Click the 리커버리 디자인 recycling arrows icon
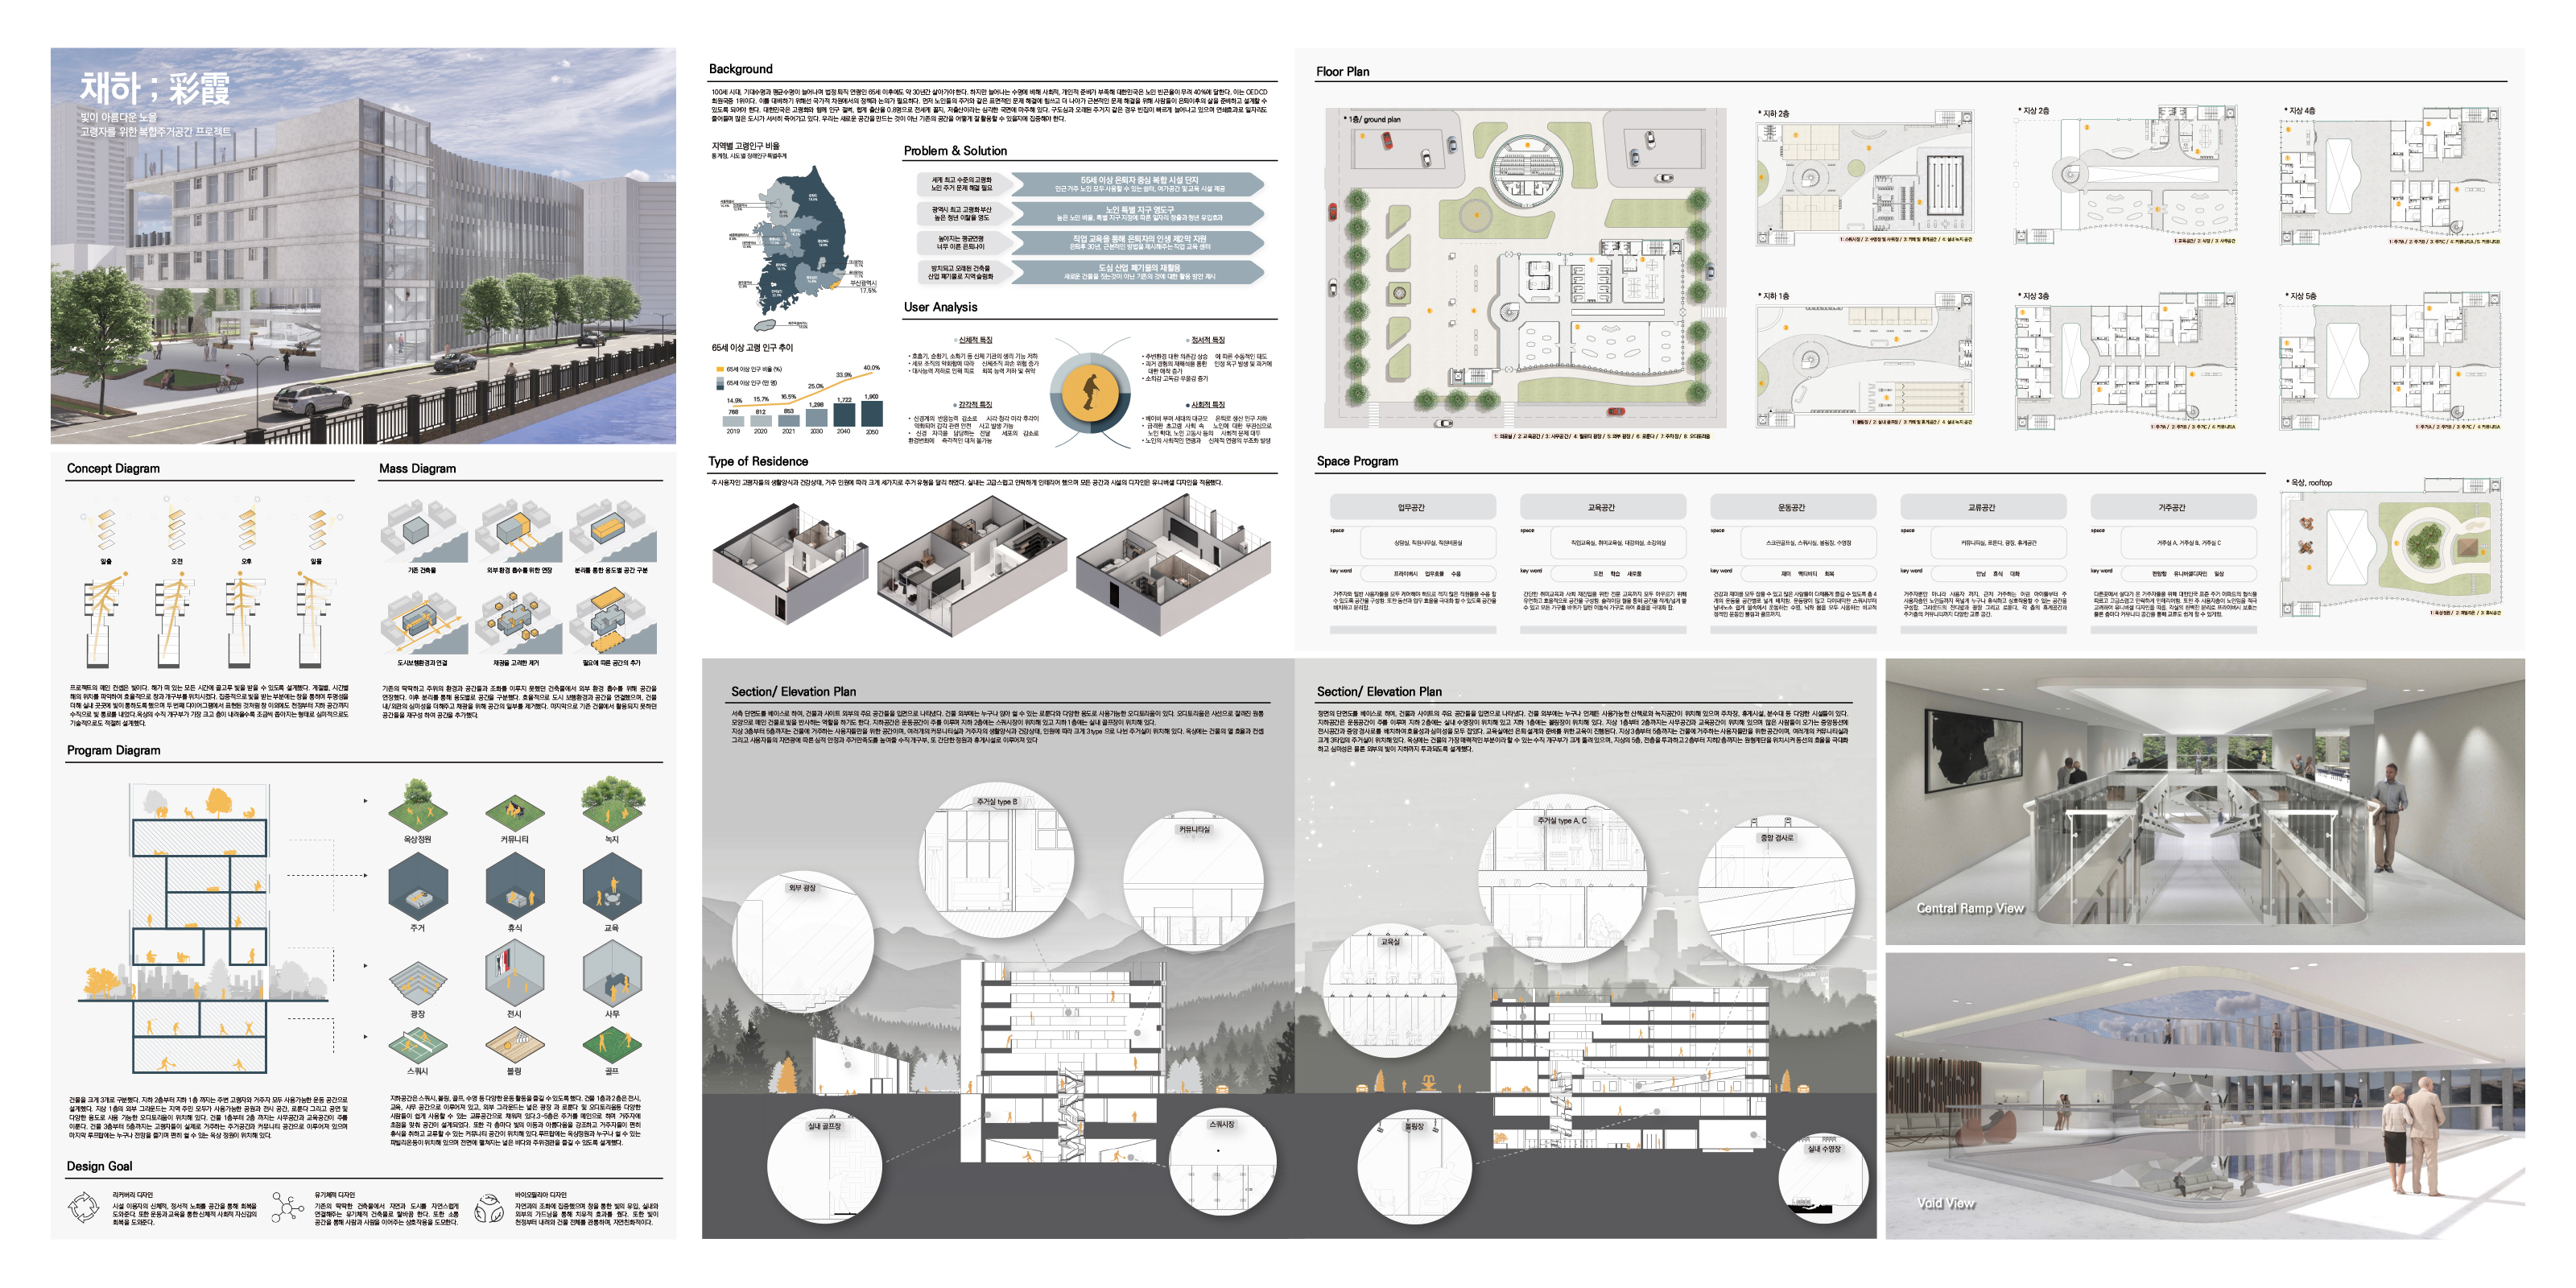 tap(83, 1207)
